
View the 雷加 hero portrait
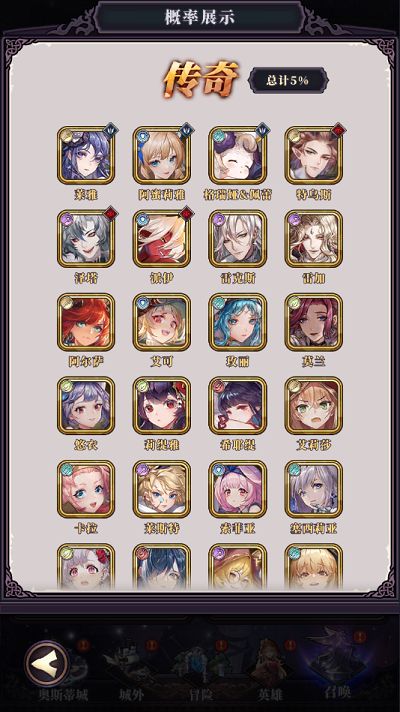pos(314,238)
